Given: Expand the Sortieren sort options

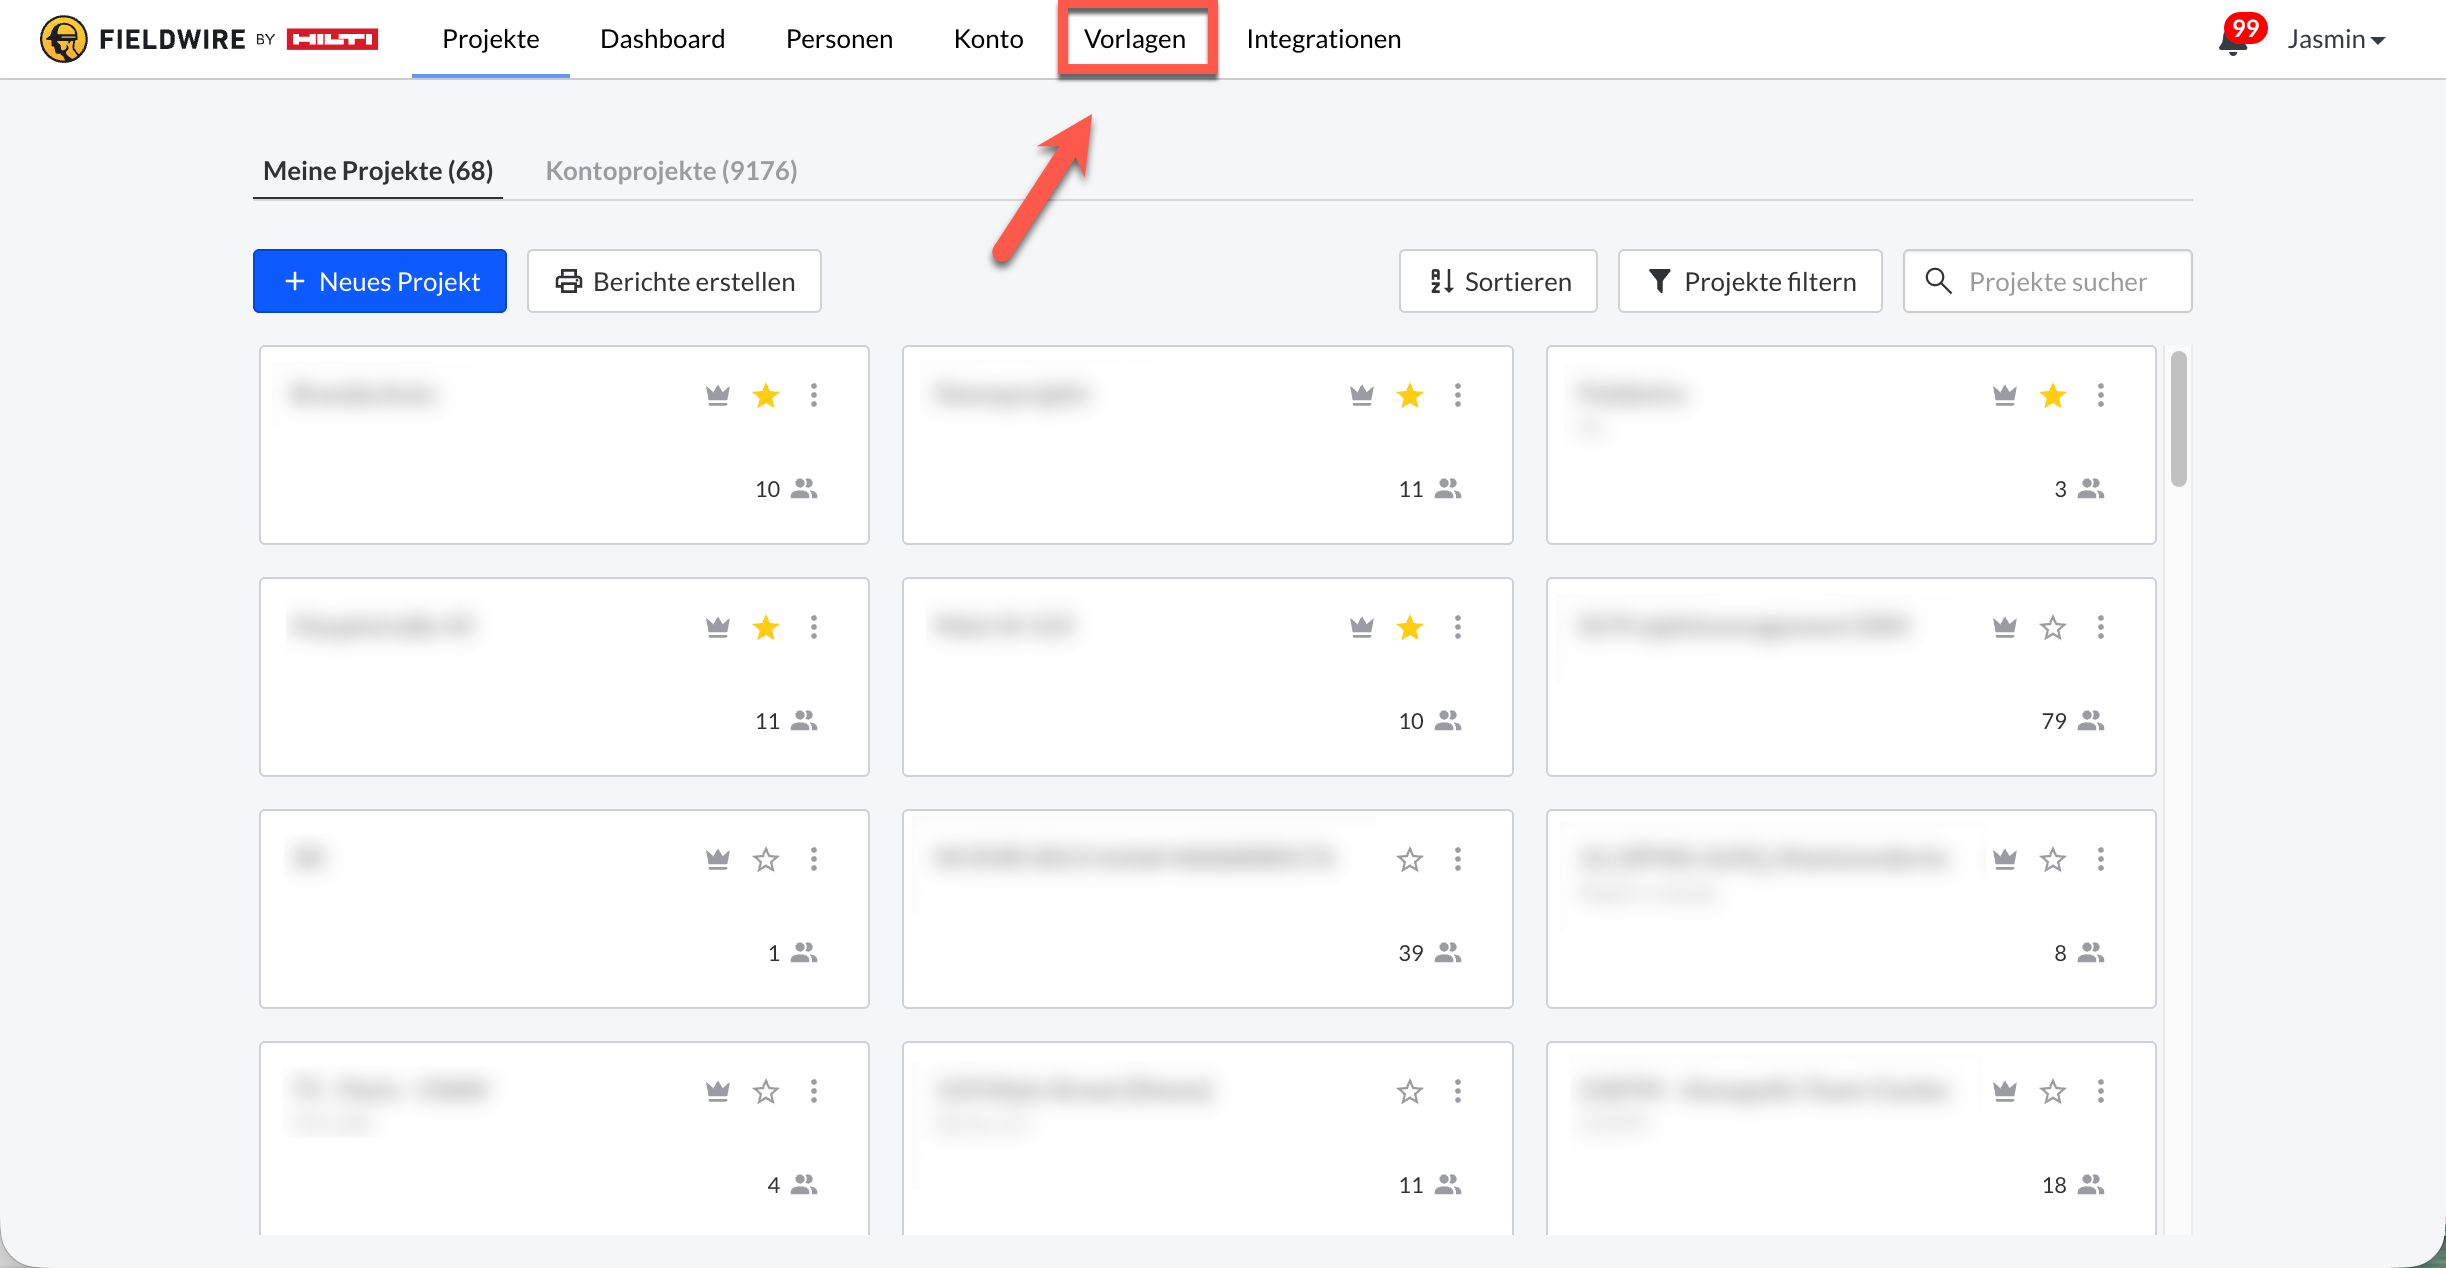Looking at the screenshot, I should tap(1498, 281).
